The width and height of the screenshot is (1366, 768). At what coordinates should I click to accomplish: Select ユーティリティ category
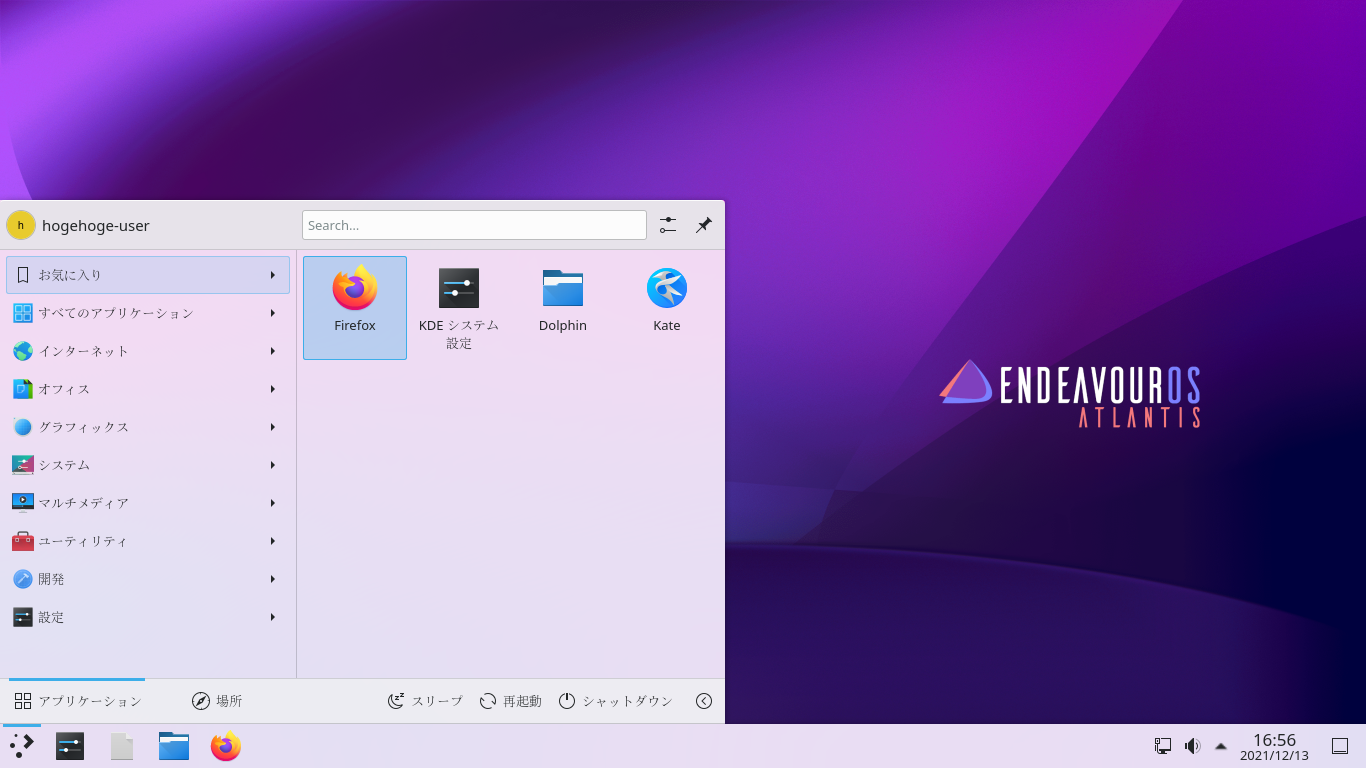148,541
